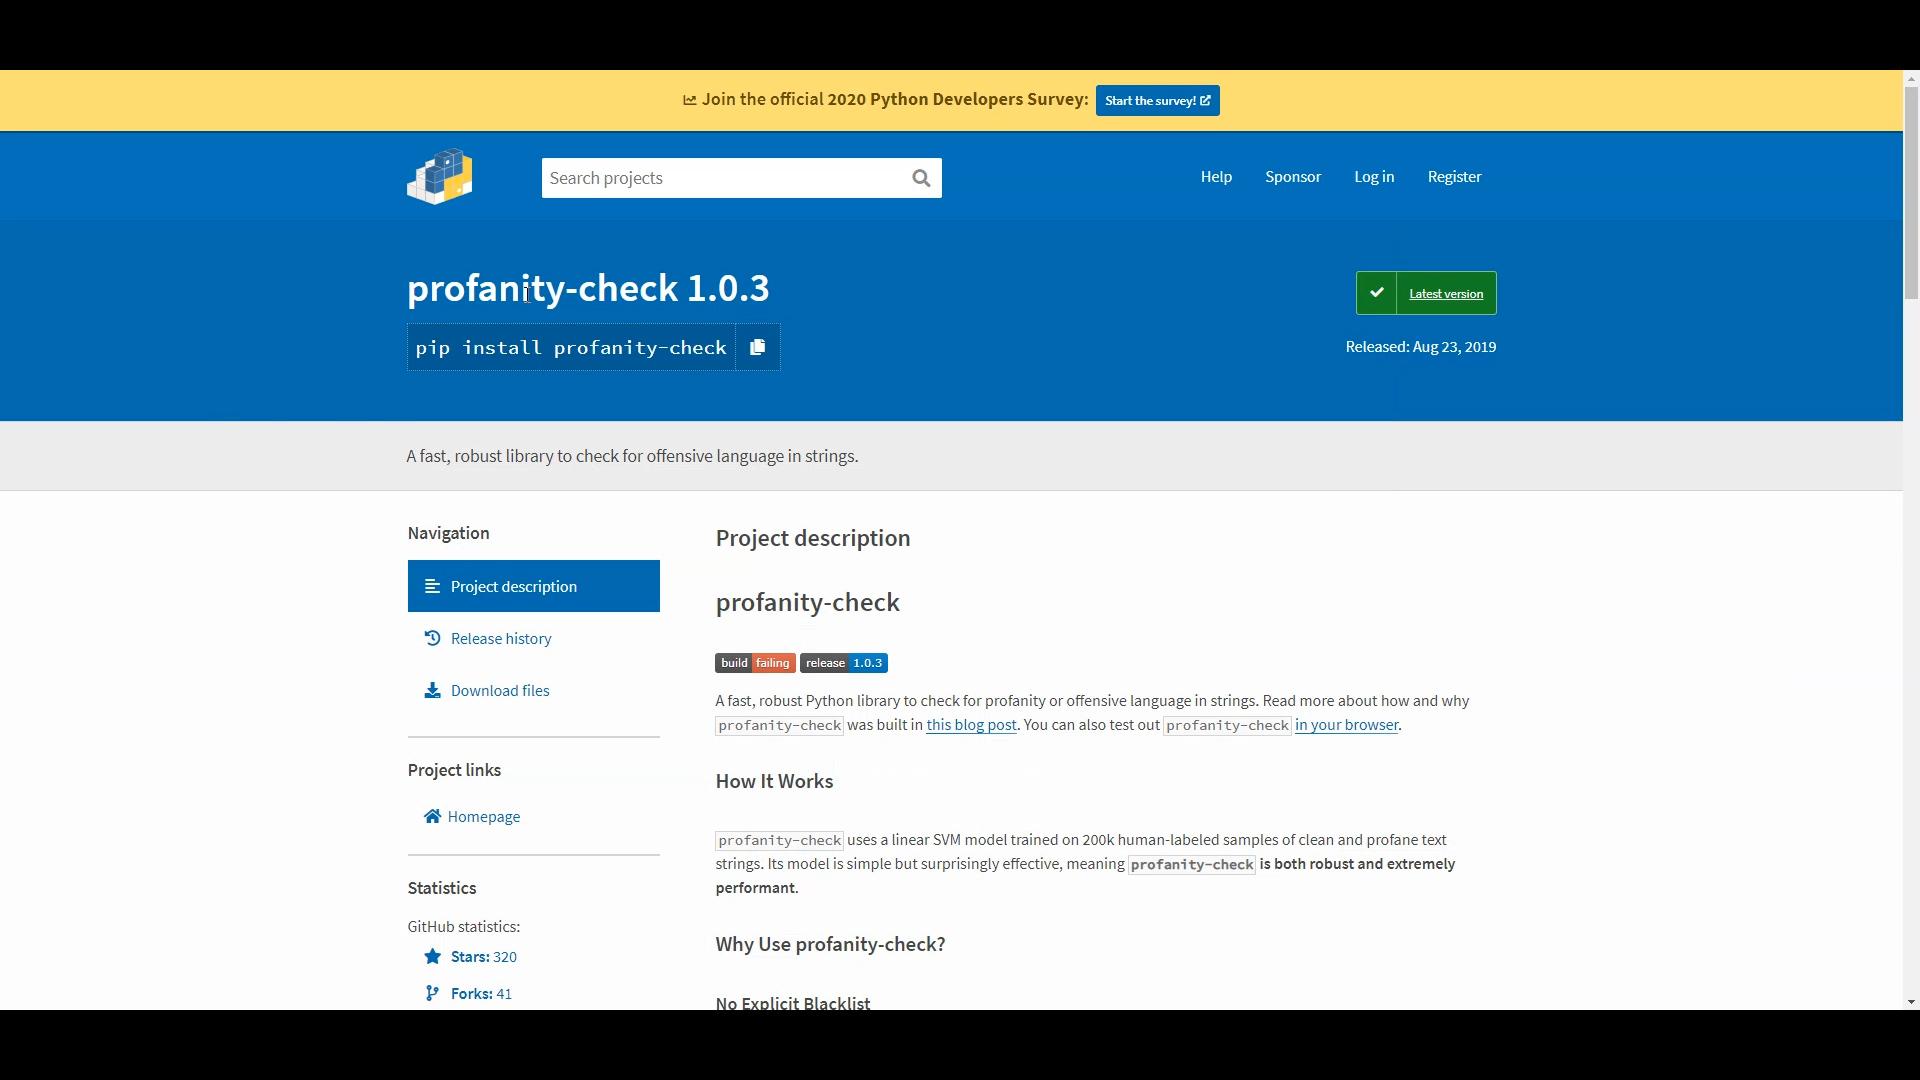Click the Search projects input field
Image resolution: width=1920 pixels, height=1080 pixels.
tap(722, 178)
